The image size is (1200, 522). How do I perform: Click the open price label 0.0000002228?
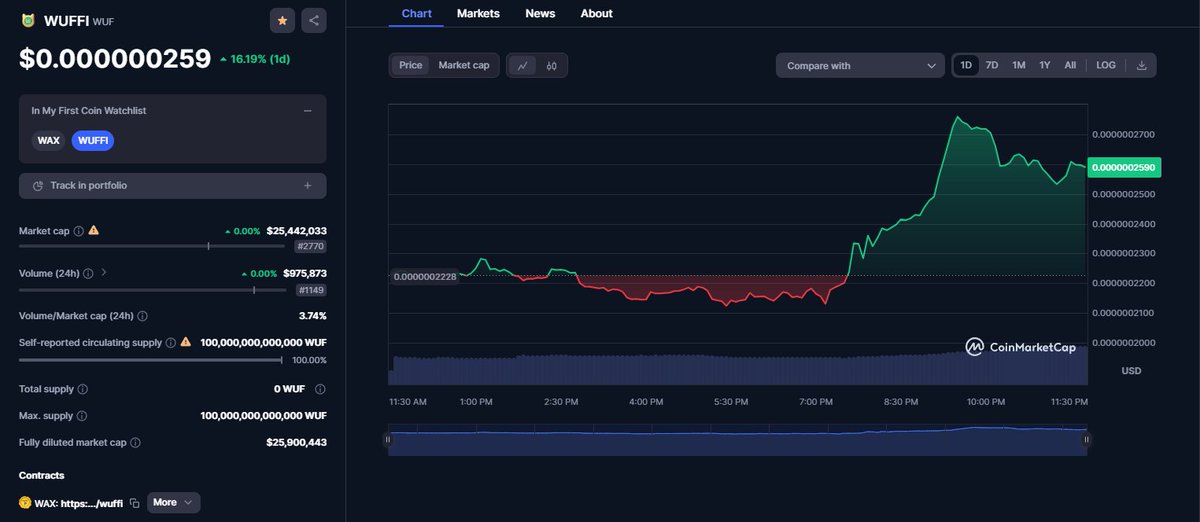pos(425,277)
